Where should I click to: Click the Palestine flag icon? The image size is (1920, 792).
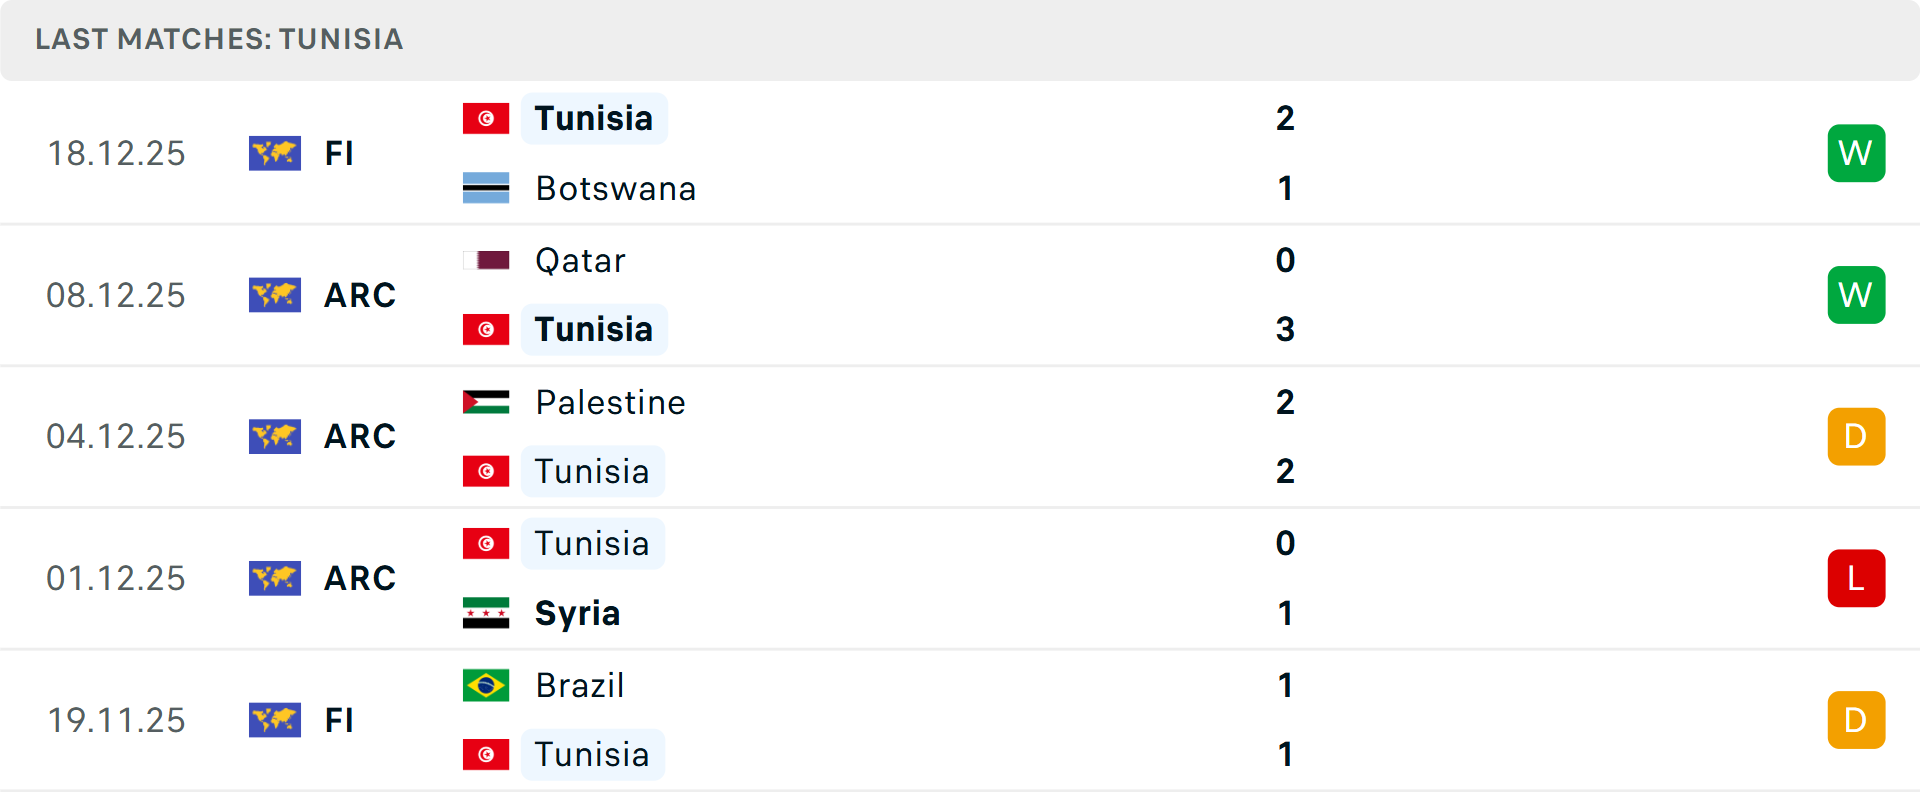click(486, 402)
